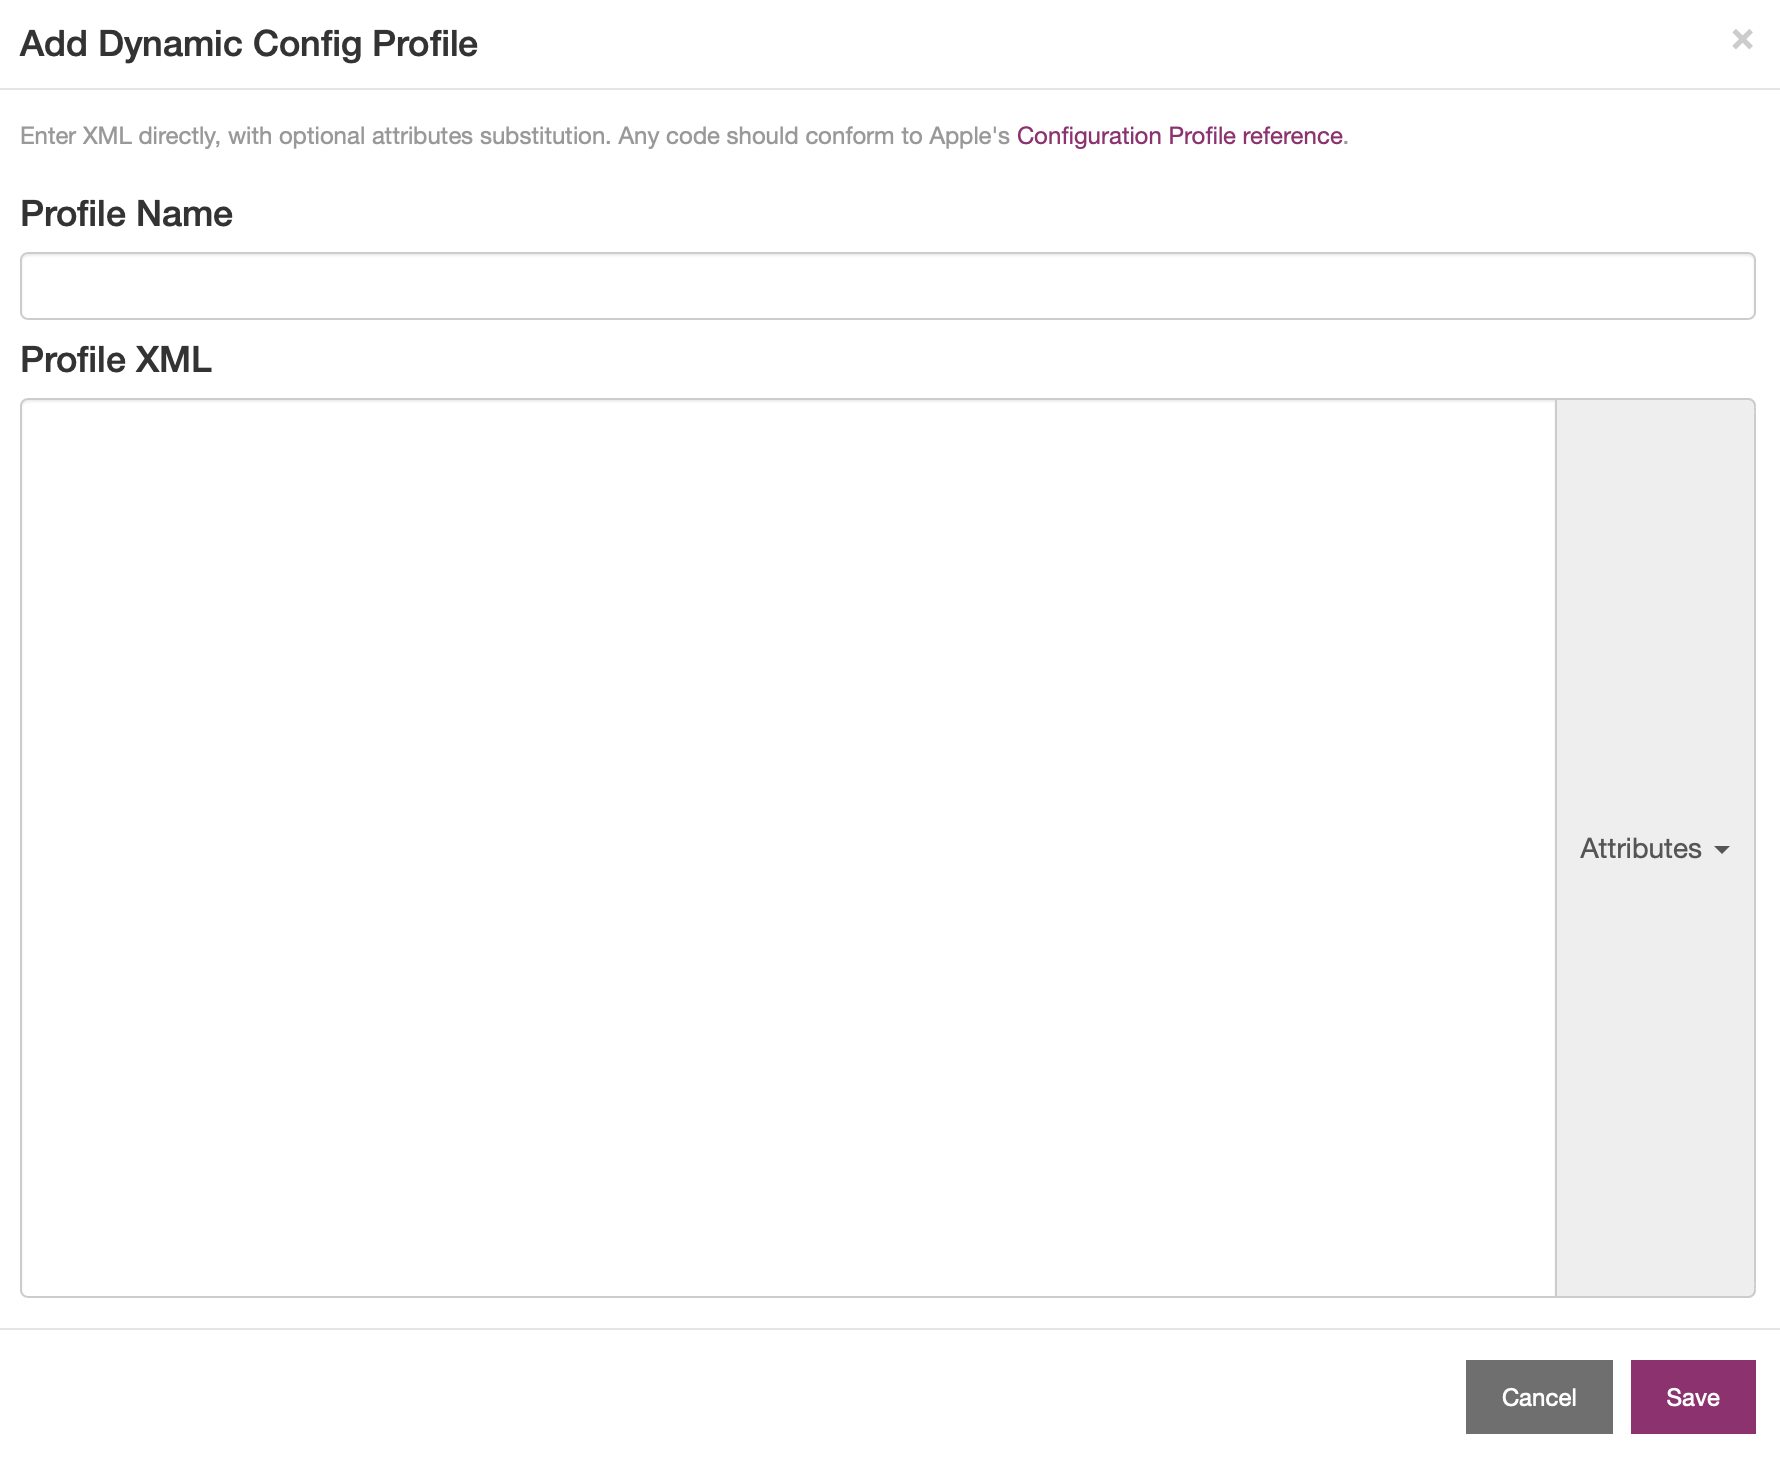Click the caret arrow beside Attributes
This screenshot has width=1780, height=1458.
pyautogui.click(x=1722, y=850)
